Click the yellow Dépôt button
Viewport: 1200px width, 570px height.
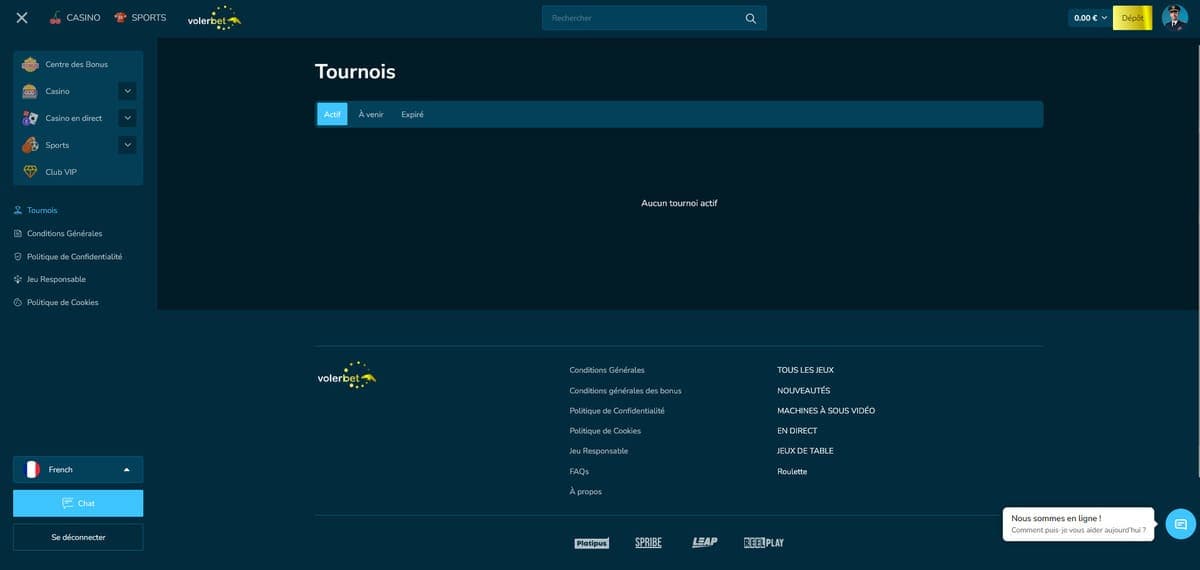1132,18
